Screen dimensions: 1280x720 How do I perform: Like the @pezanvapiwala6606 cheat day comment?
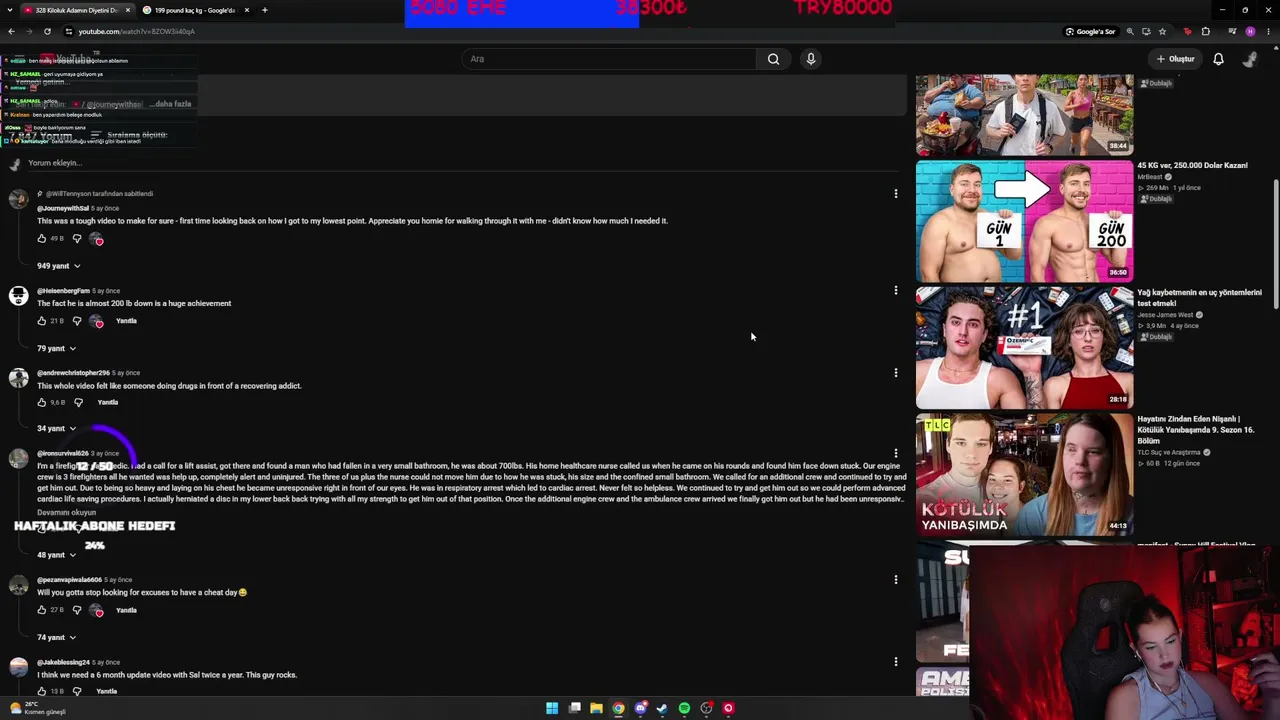point(41,610)
